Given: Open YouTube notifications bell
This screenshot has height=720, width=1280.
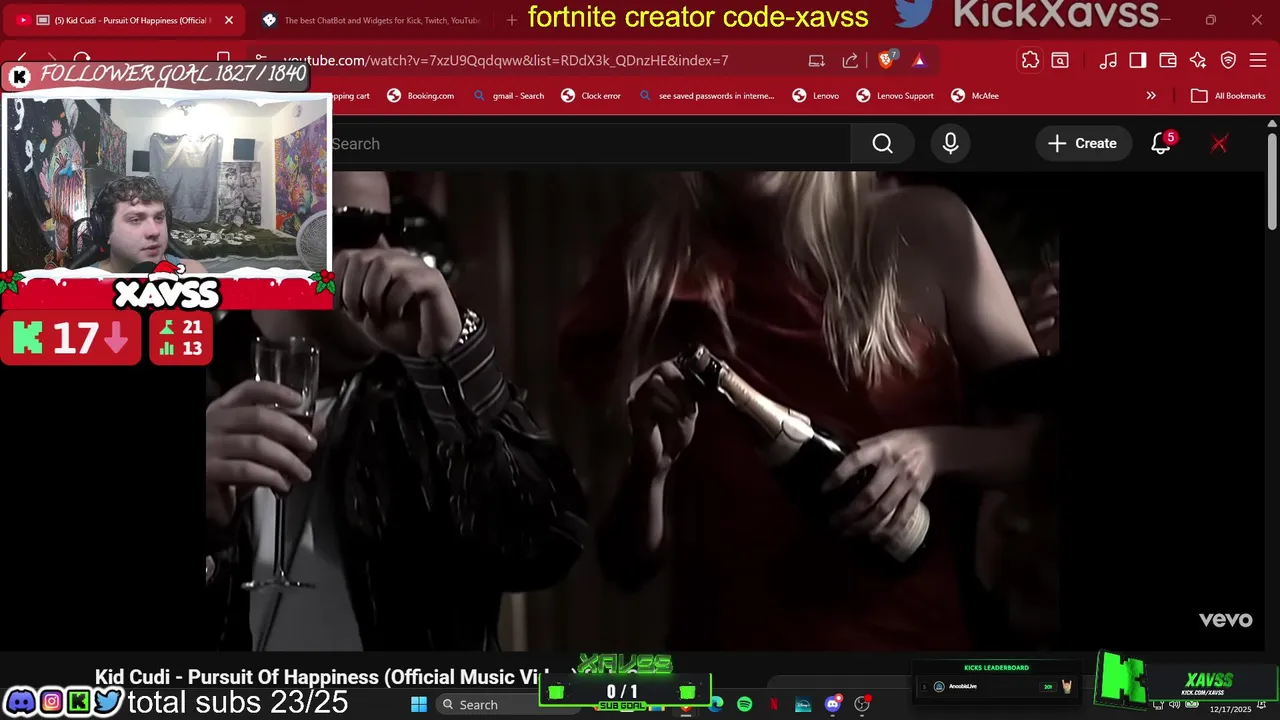Looking at the screenshot, I should coord(1161,144).
